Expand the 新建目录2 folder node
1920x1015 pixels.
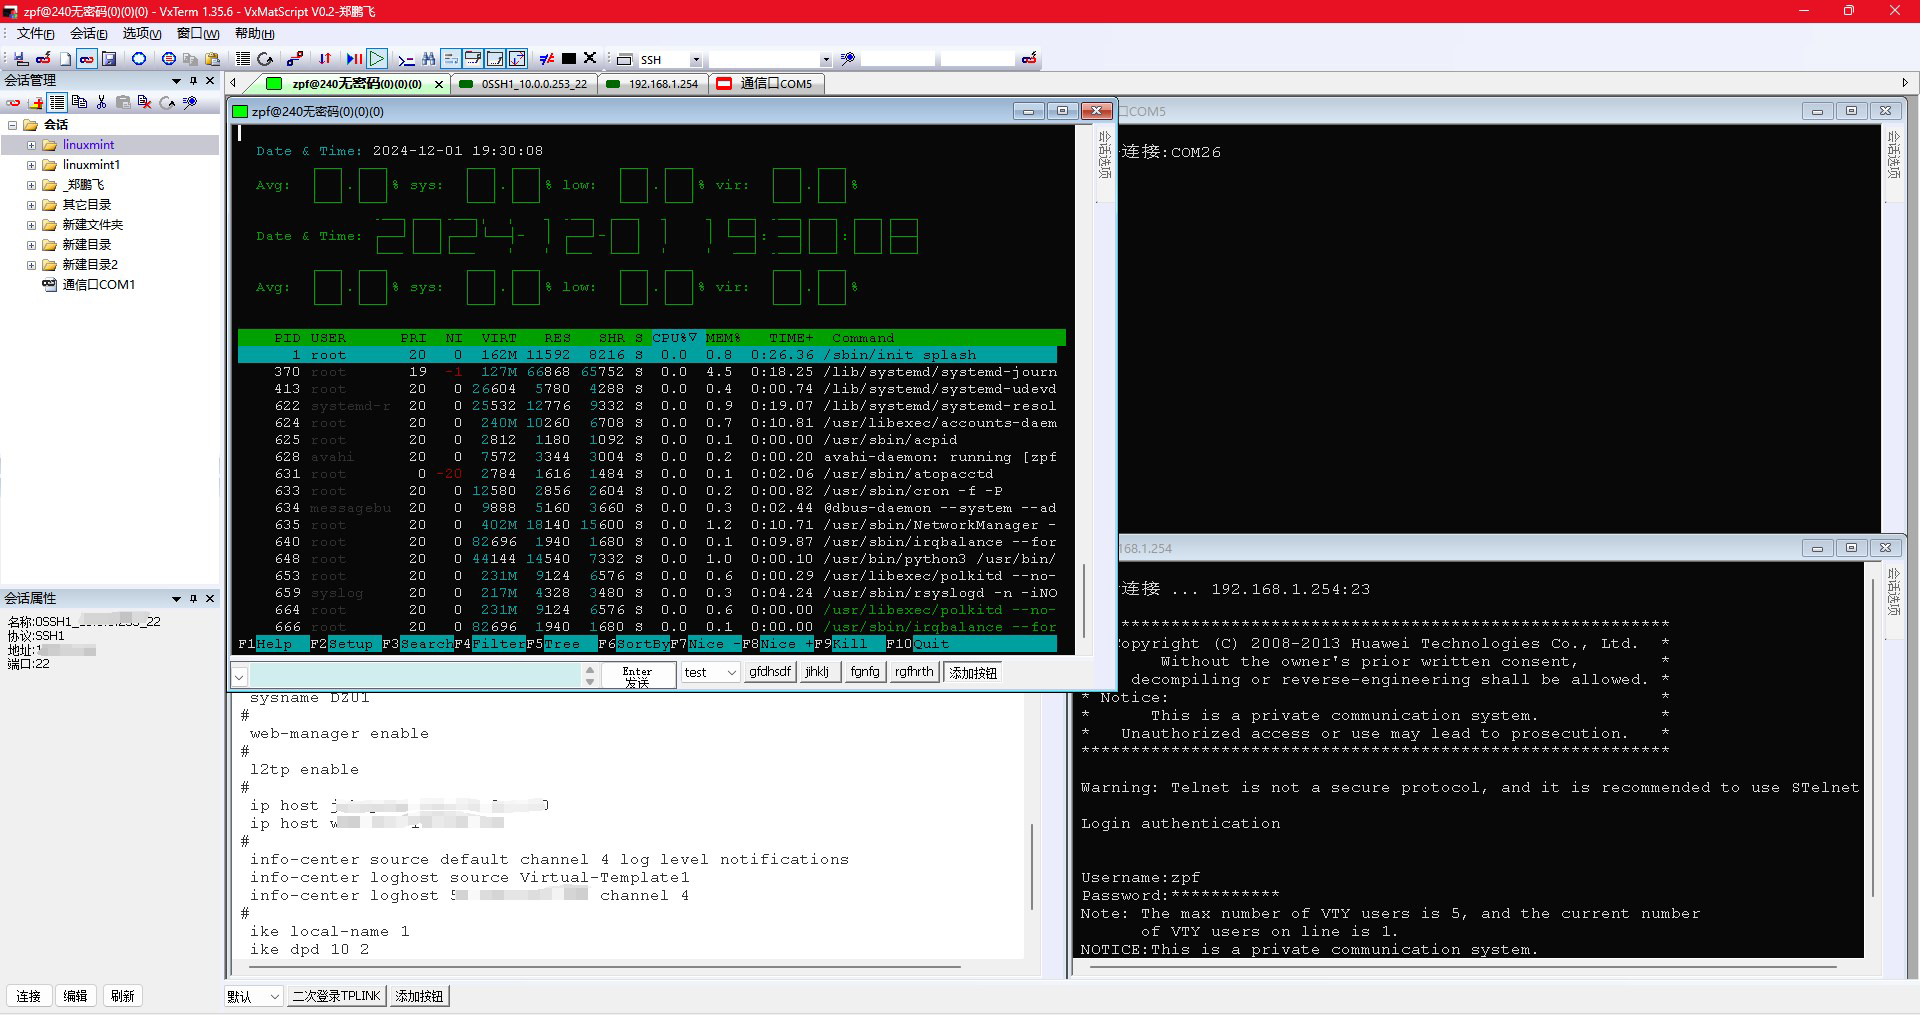pyautogui.click(x=31, y=265)
